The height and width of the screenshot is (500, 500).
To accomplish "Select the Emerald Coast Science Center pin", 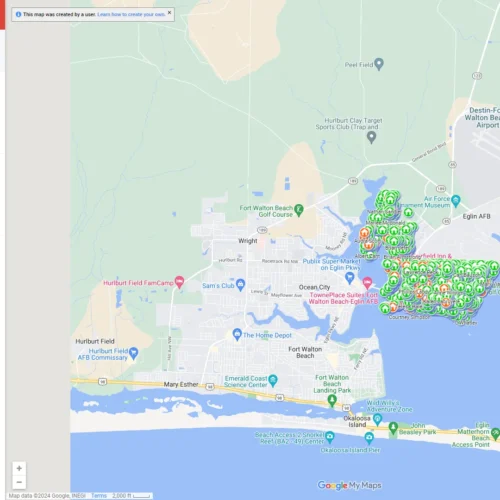I will point(273,381).
